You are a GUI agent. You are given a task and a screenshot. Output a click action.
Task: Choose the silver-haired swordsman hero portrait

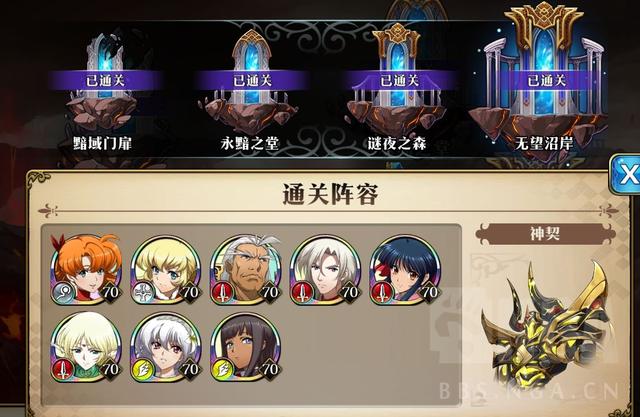click(326, 270)
